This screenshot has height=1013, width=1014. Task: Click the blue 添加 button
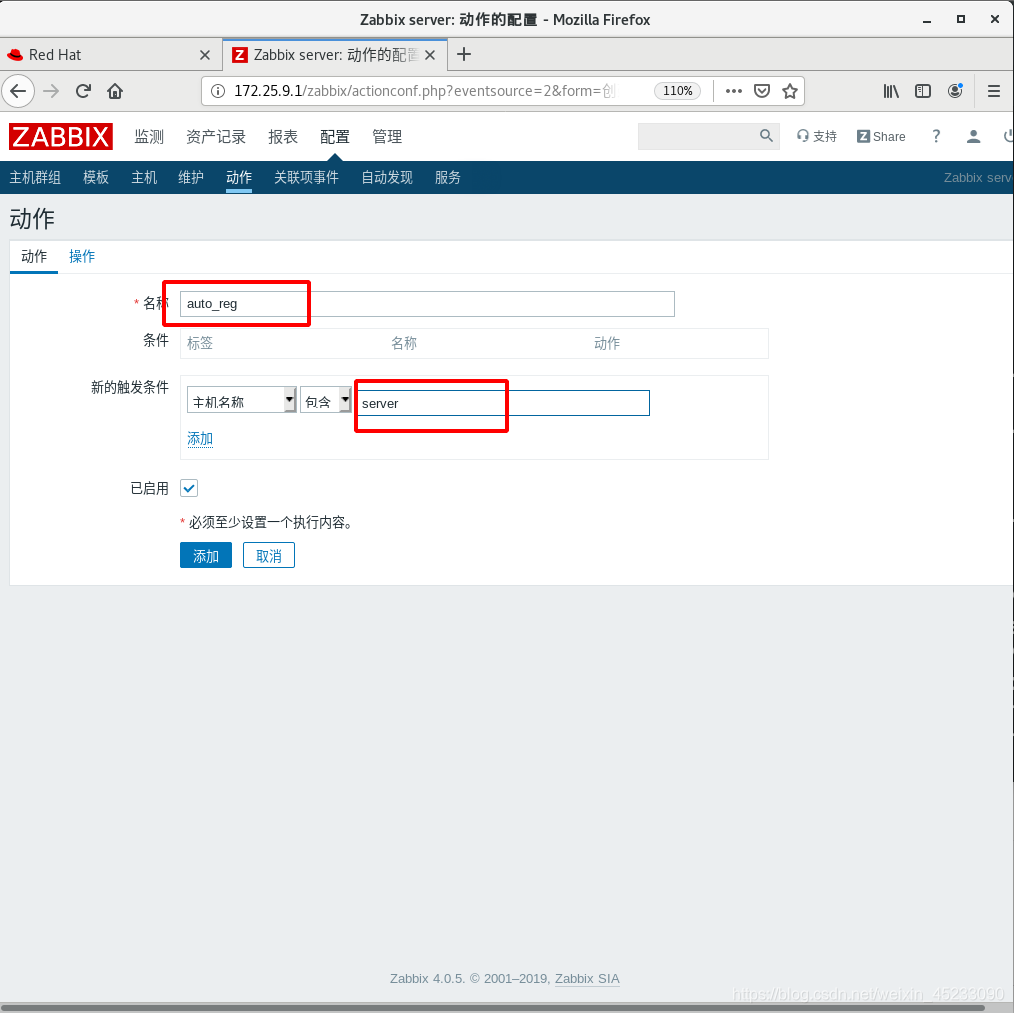click(206, 556)
